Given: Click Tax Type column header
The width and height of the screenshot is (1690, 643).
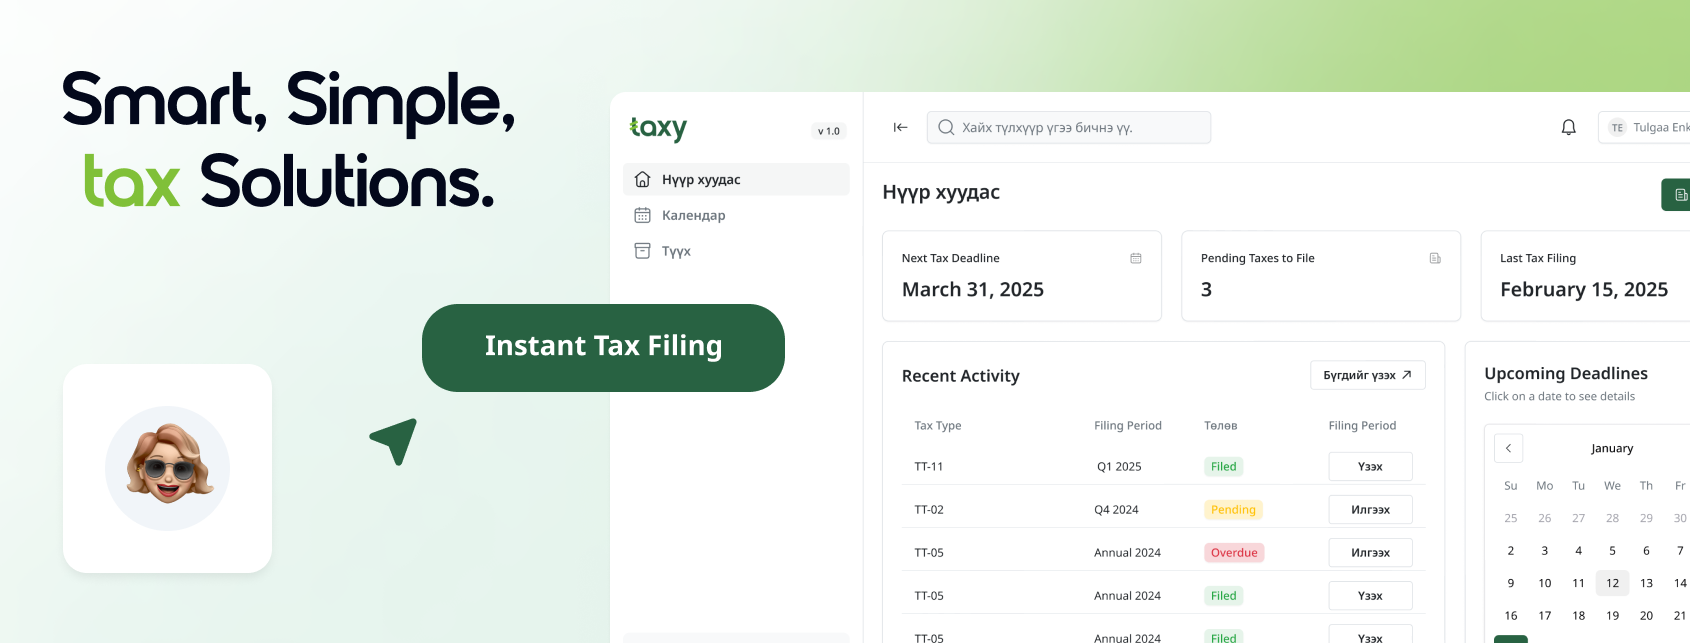Looking at the screenshot, I should point(938,425).
